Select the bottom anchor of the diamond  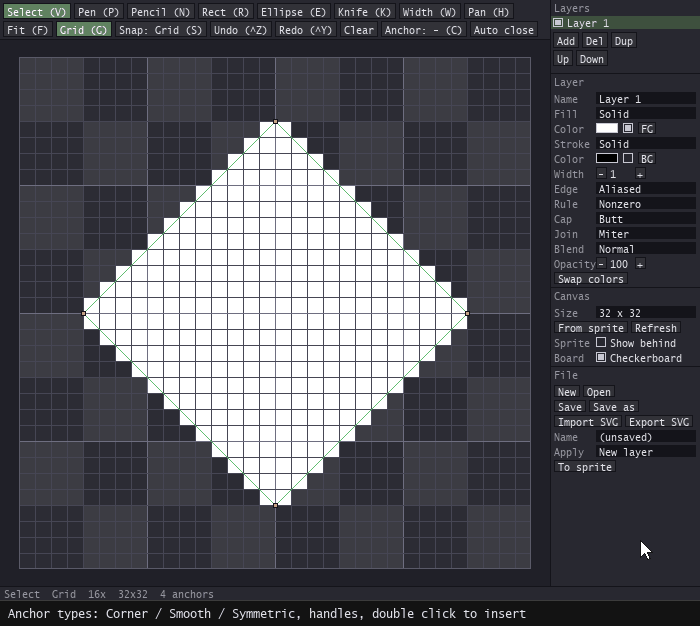point(275,505)
